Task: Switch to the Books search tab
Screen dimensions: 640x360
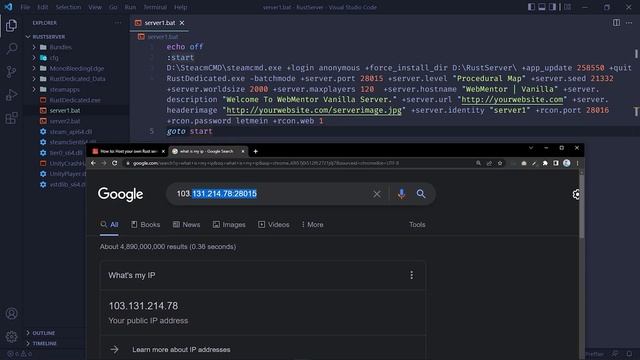Action: (x=145, y=224)
